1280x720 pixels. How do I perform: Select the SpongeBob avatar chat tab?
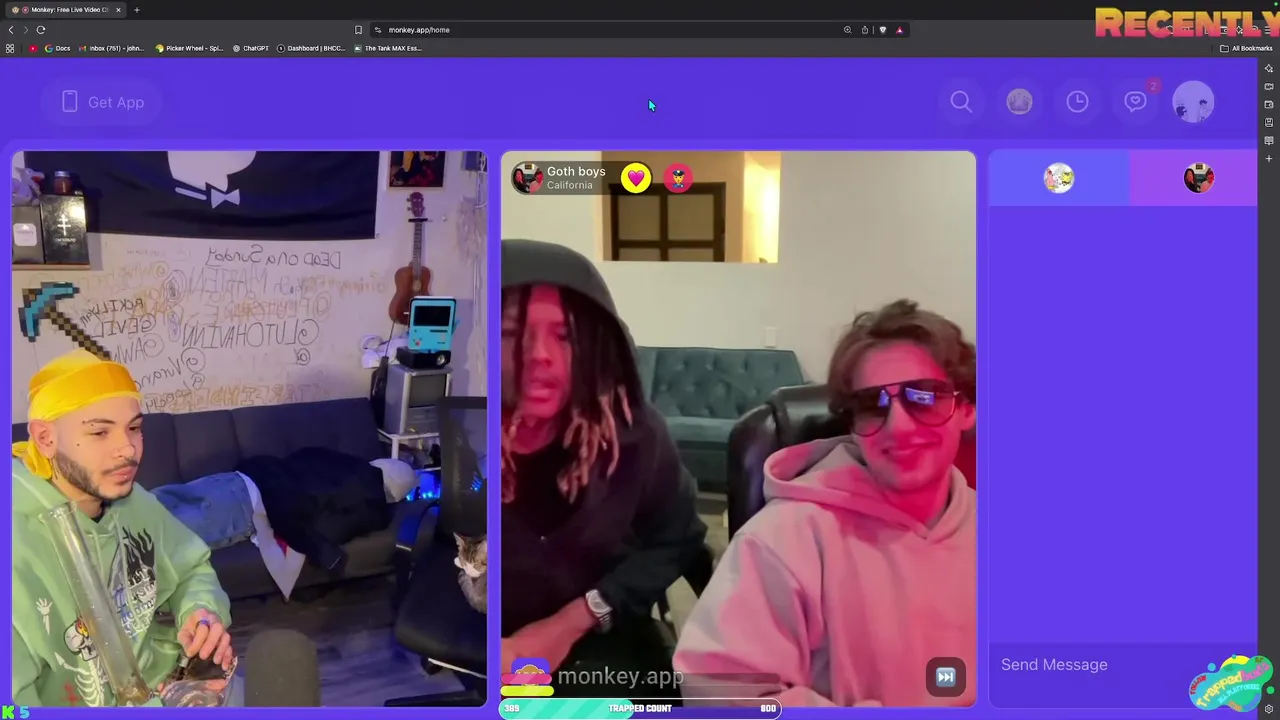[x=1059, y=178]
